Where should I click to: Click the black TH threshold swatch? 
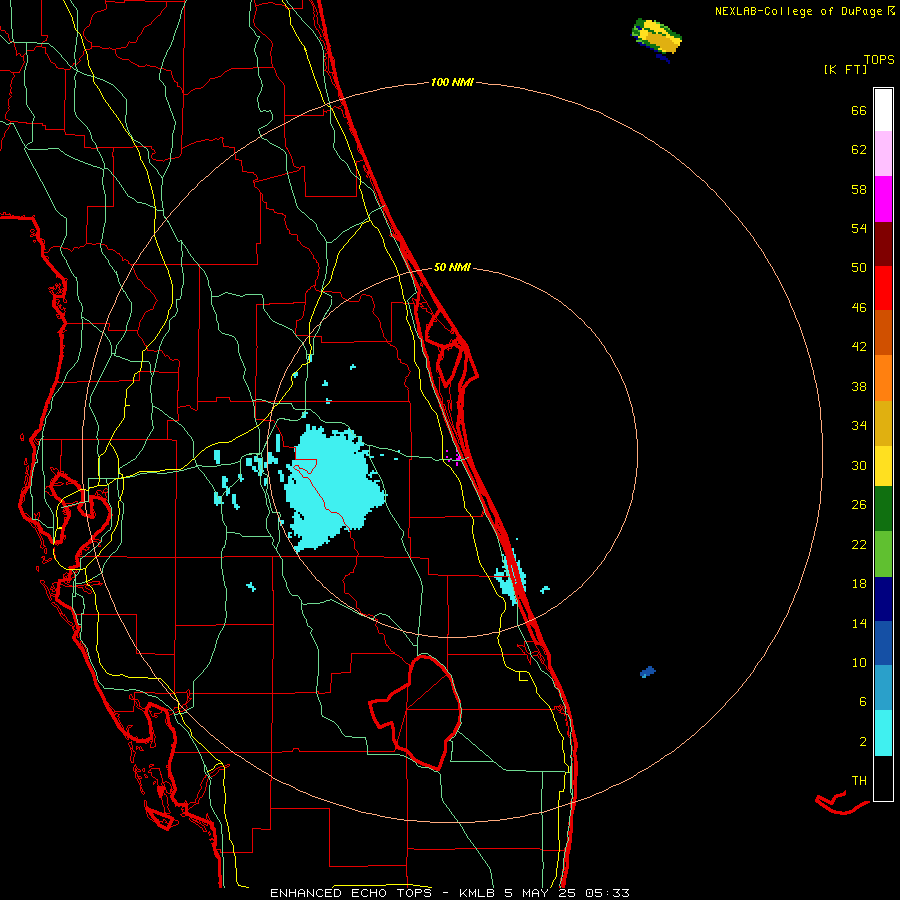pos(883,778)
